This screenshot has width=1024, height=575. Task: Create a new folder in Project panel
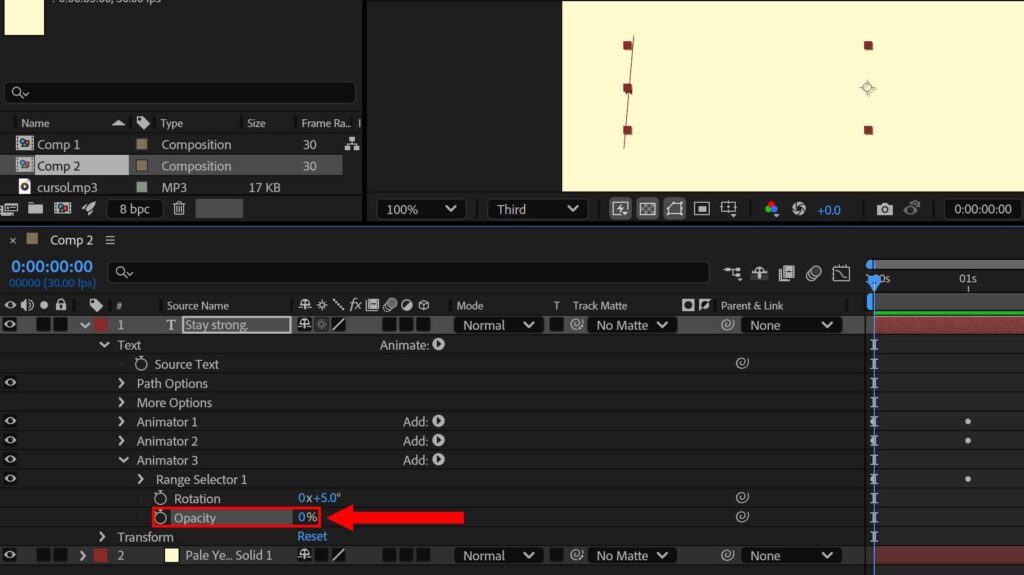point(35,208)
